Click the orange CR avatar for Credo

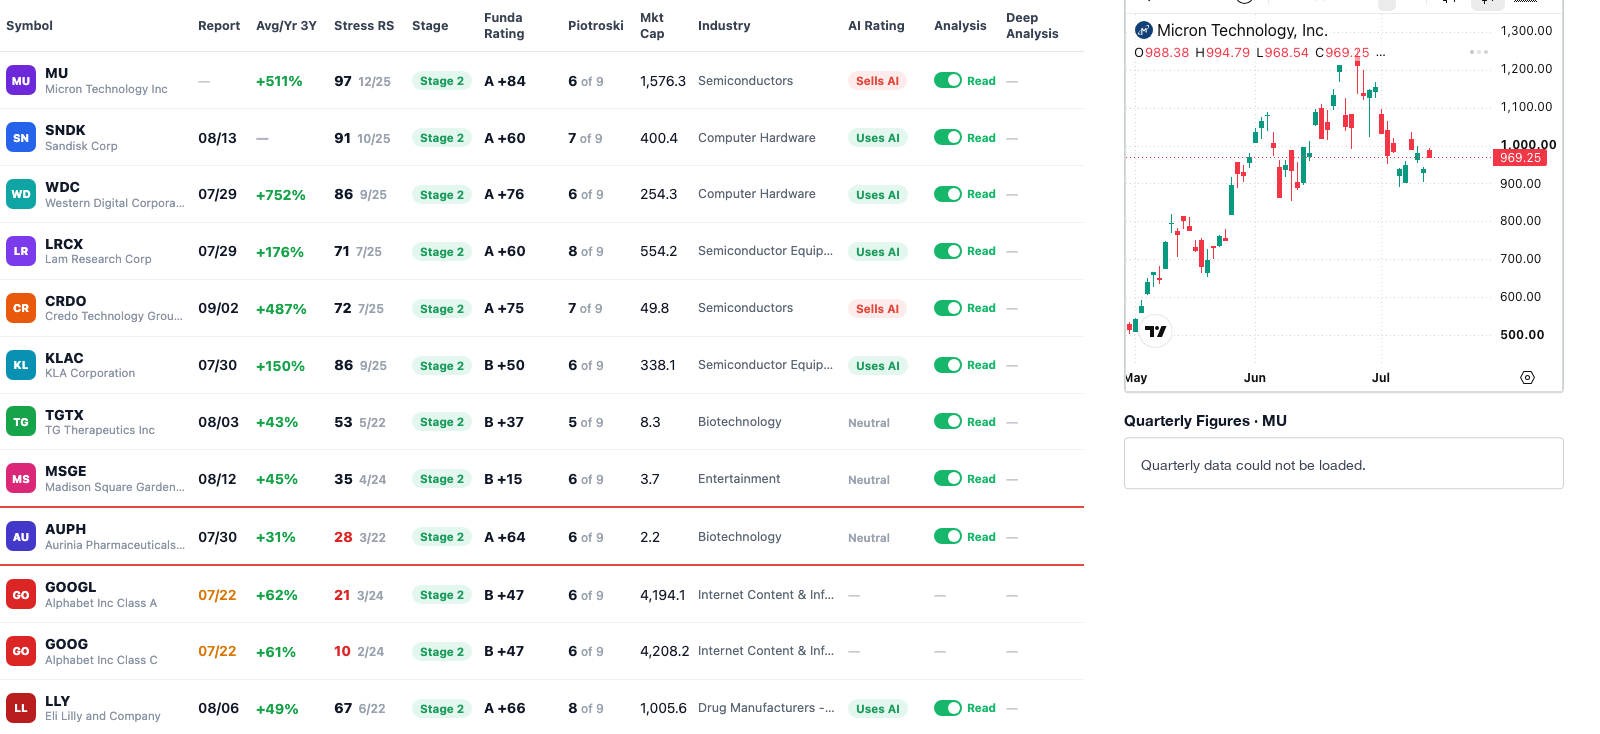tap(21, 308)
